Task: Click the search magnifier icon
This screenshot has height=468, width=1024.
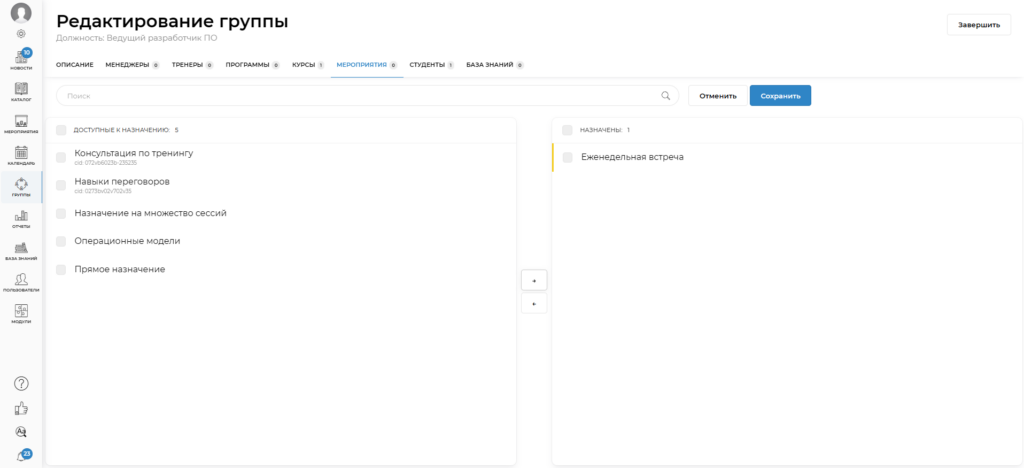Action: click(665, 95)
